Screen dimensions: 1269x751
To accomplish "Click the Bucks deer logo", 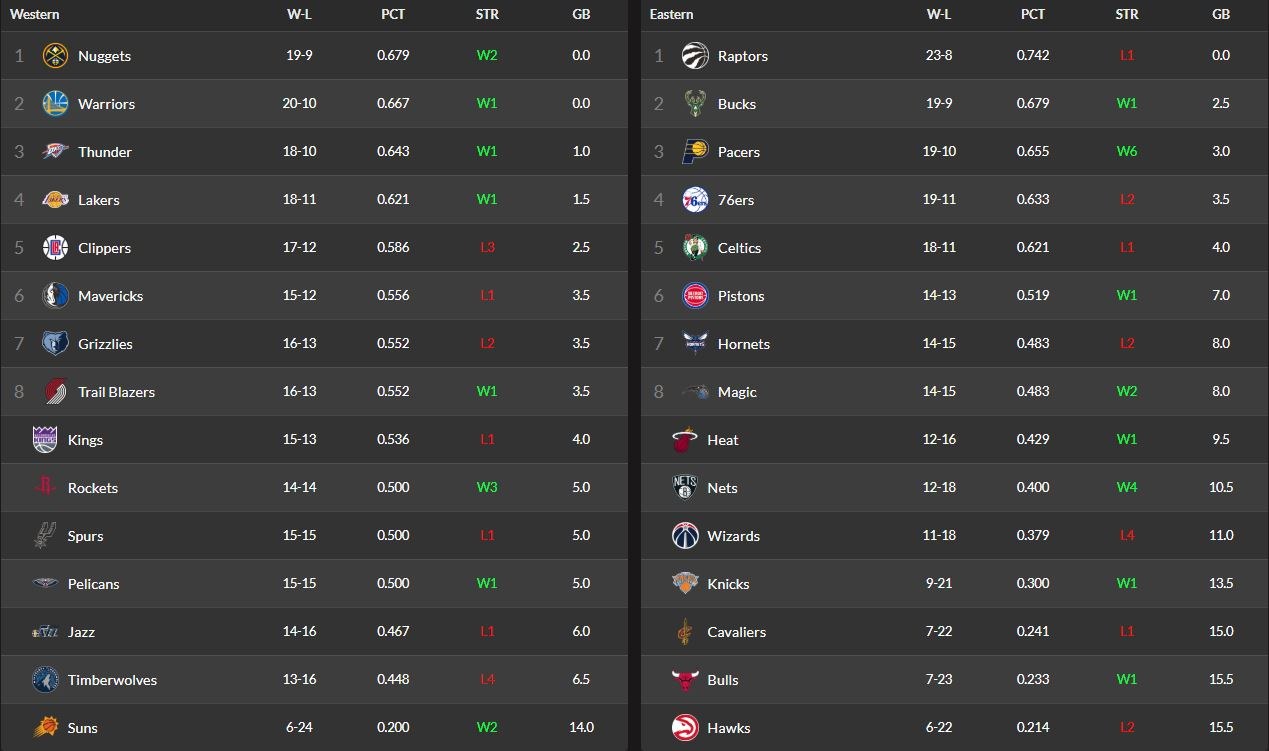I will [x=695, y=104].
